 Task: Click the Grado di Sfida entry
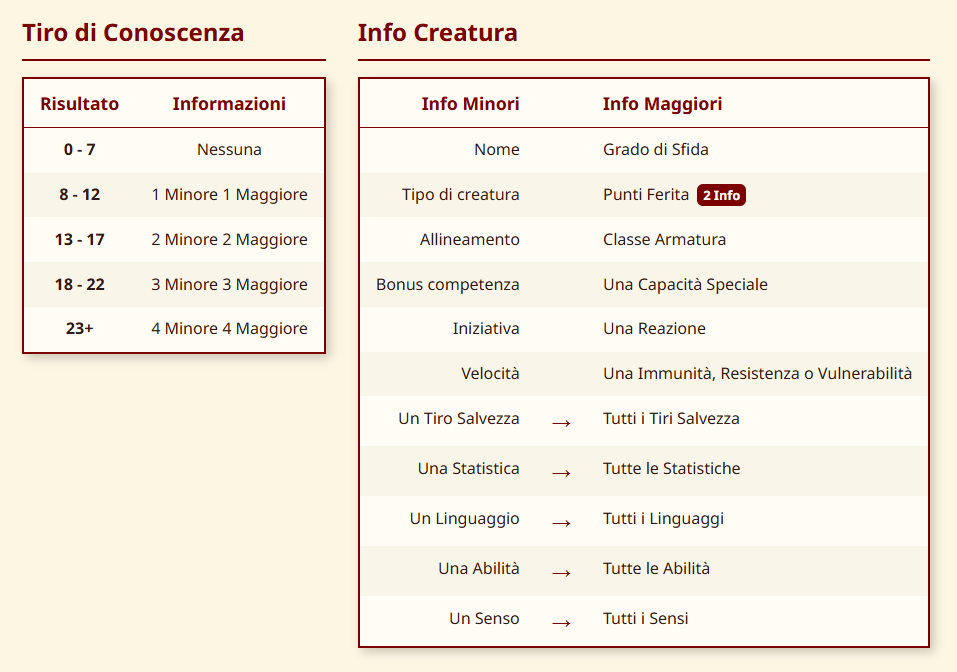point(655,150)
